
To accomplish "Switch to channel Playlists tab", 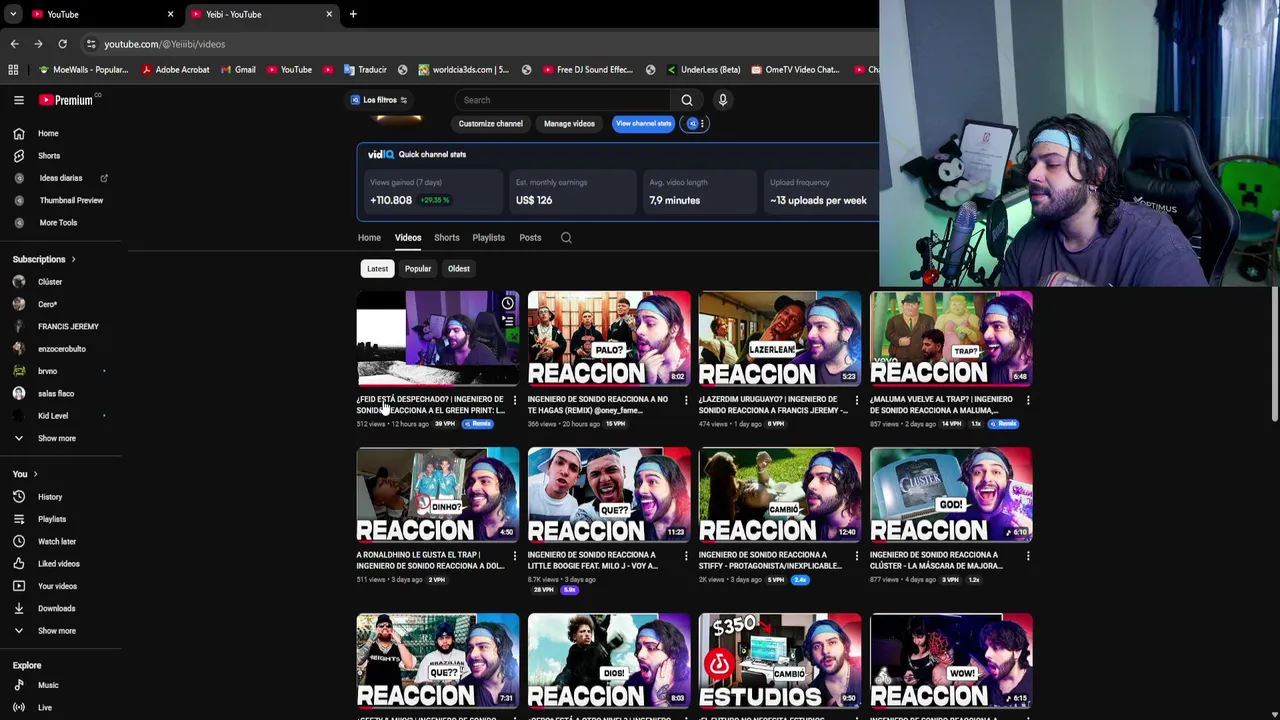I will (x=489, y=238).
